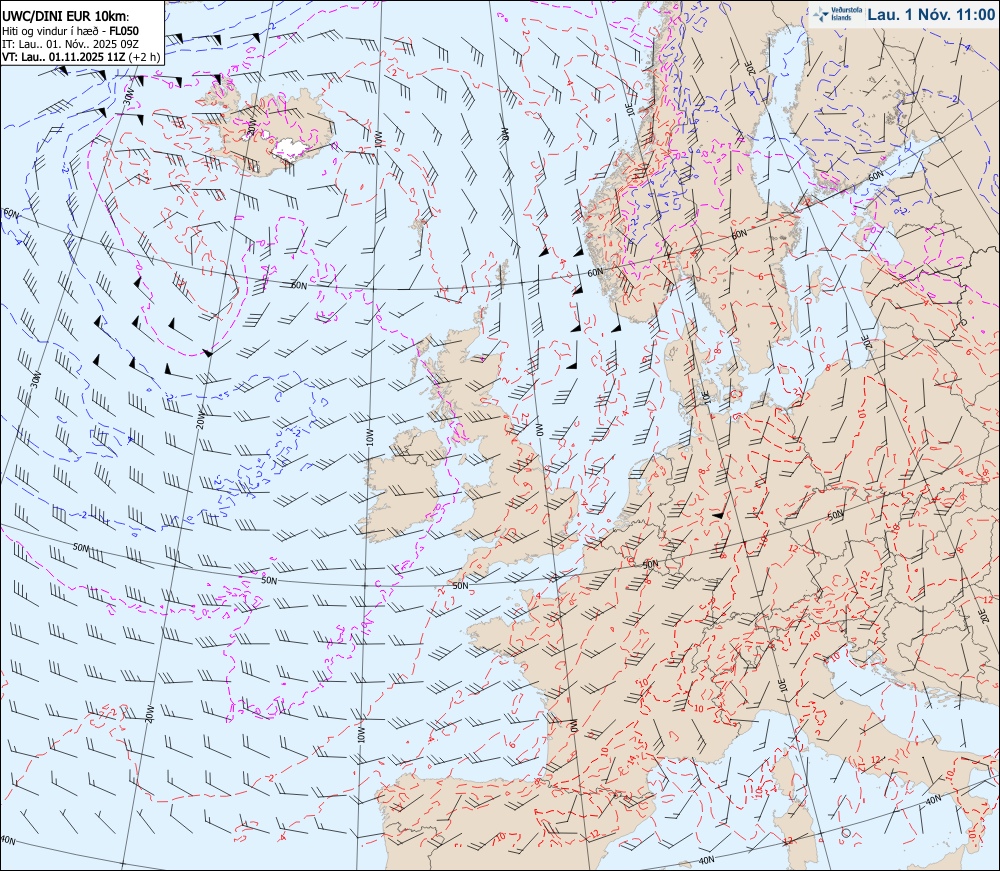The height and width of the screenshot is (871, 1000).
Task: Click the Veðurstofa Íslands logo
Action: pos(837,14)
